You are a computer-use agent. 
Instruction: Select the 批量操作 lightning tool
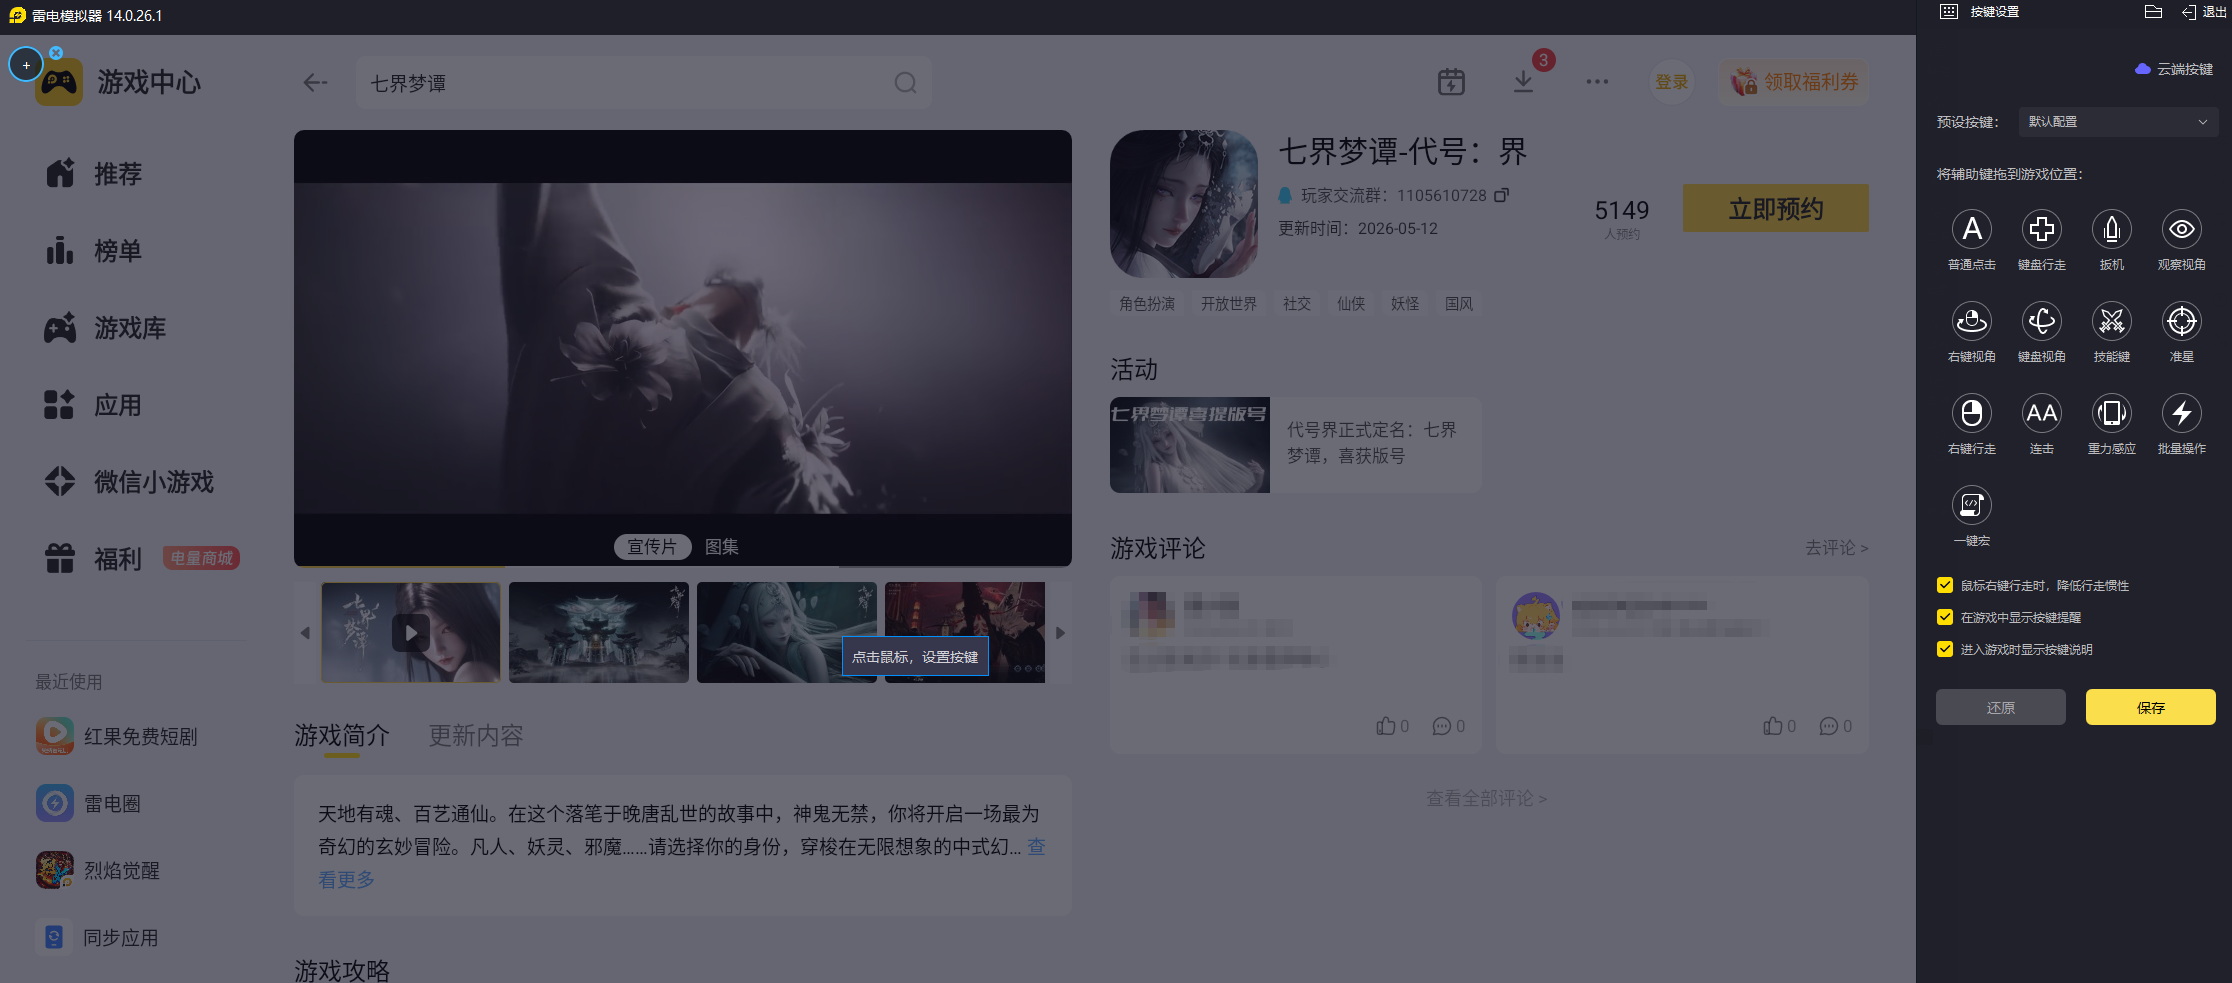(x=2181, y=414)
